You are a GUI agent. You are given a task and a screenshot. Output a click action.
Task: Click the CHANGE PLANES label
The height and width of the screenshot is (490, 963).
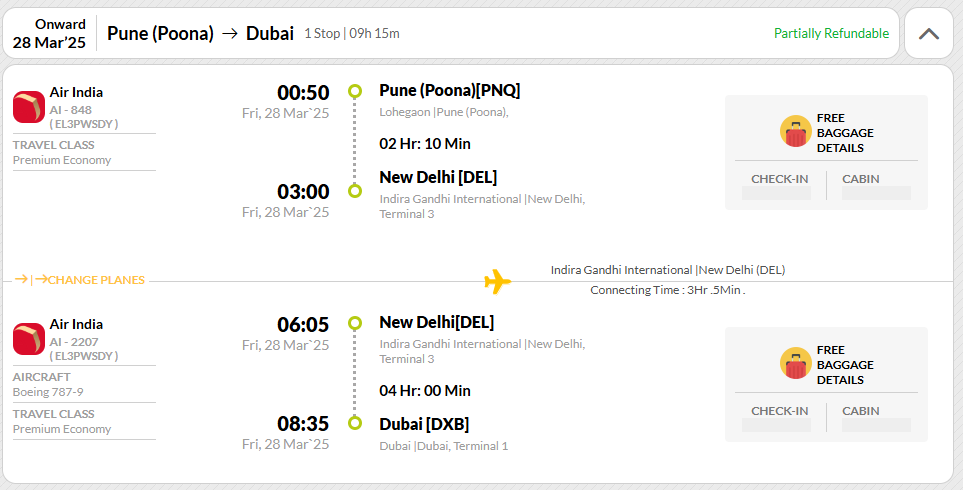click(x=96, y=280)
